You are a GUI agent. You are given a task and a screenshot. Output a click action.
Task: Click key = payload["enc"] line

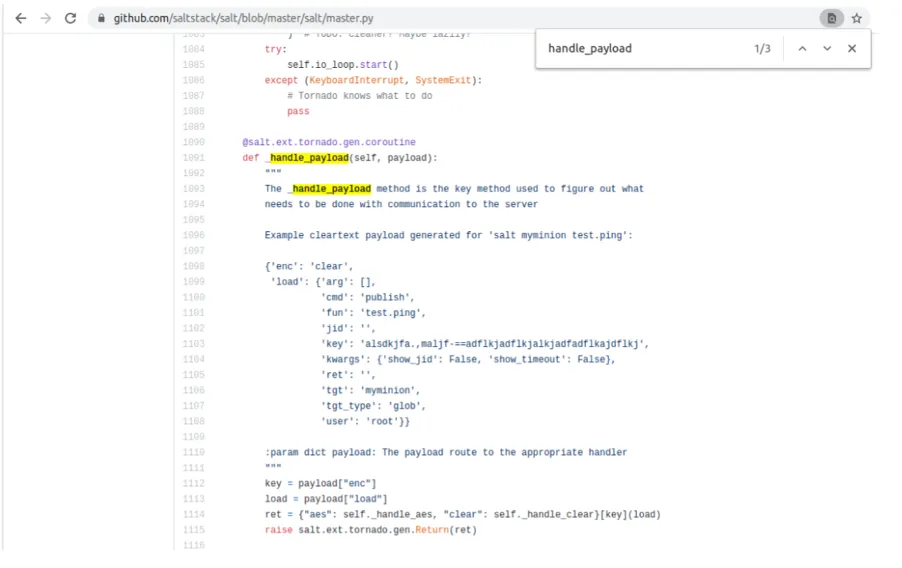[320, 483]
